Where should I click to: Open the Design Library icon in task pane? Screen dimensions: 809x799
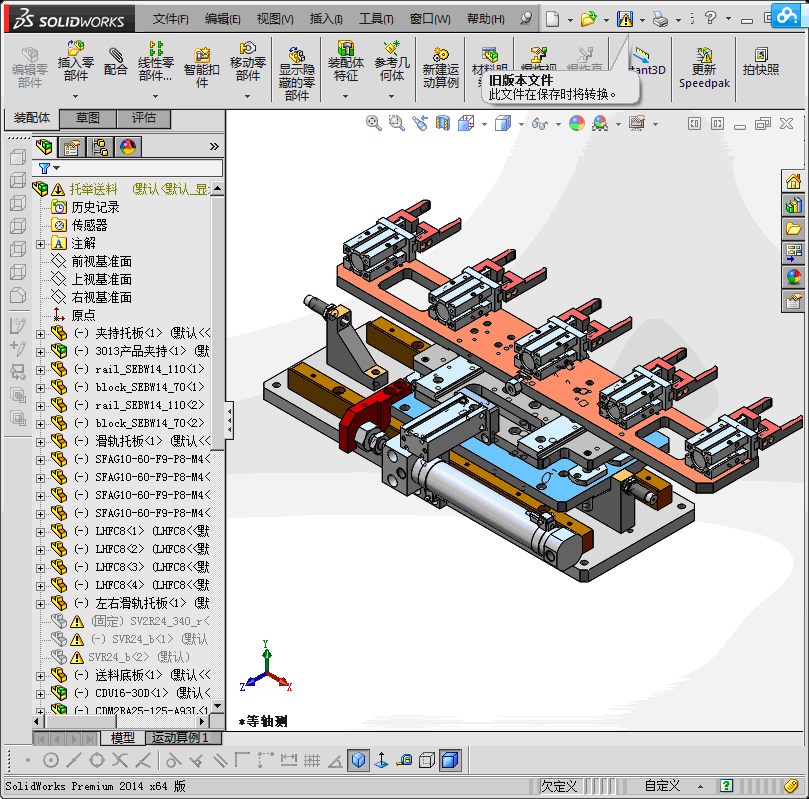point(794,205)
